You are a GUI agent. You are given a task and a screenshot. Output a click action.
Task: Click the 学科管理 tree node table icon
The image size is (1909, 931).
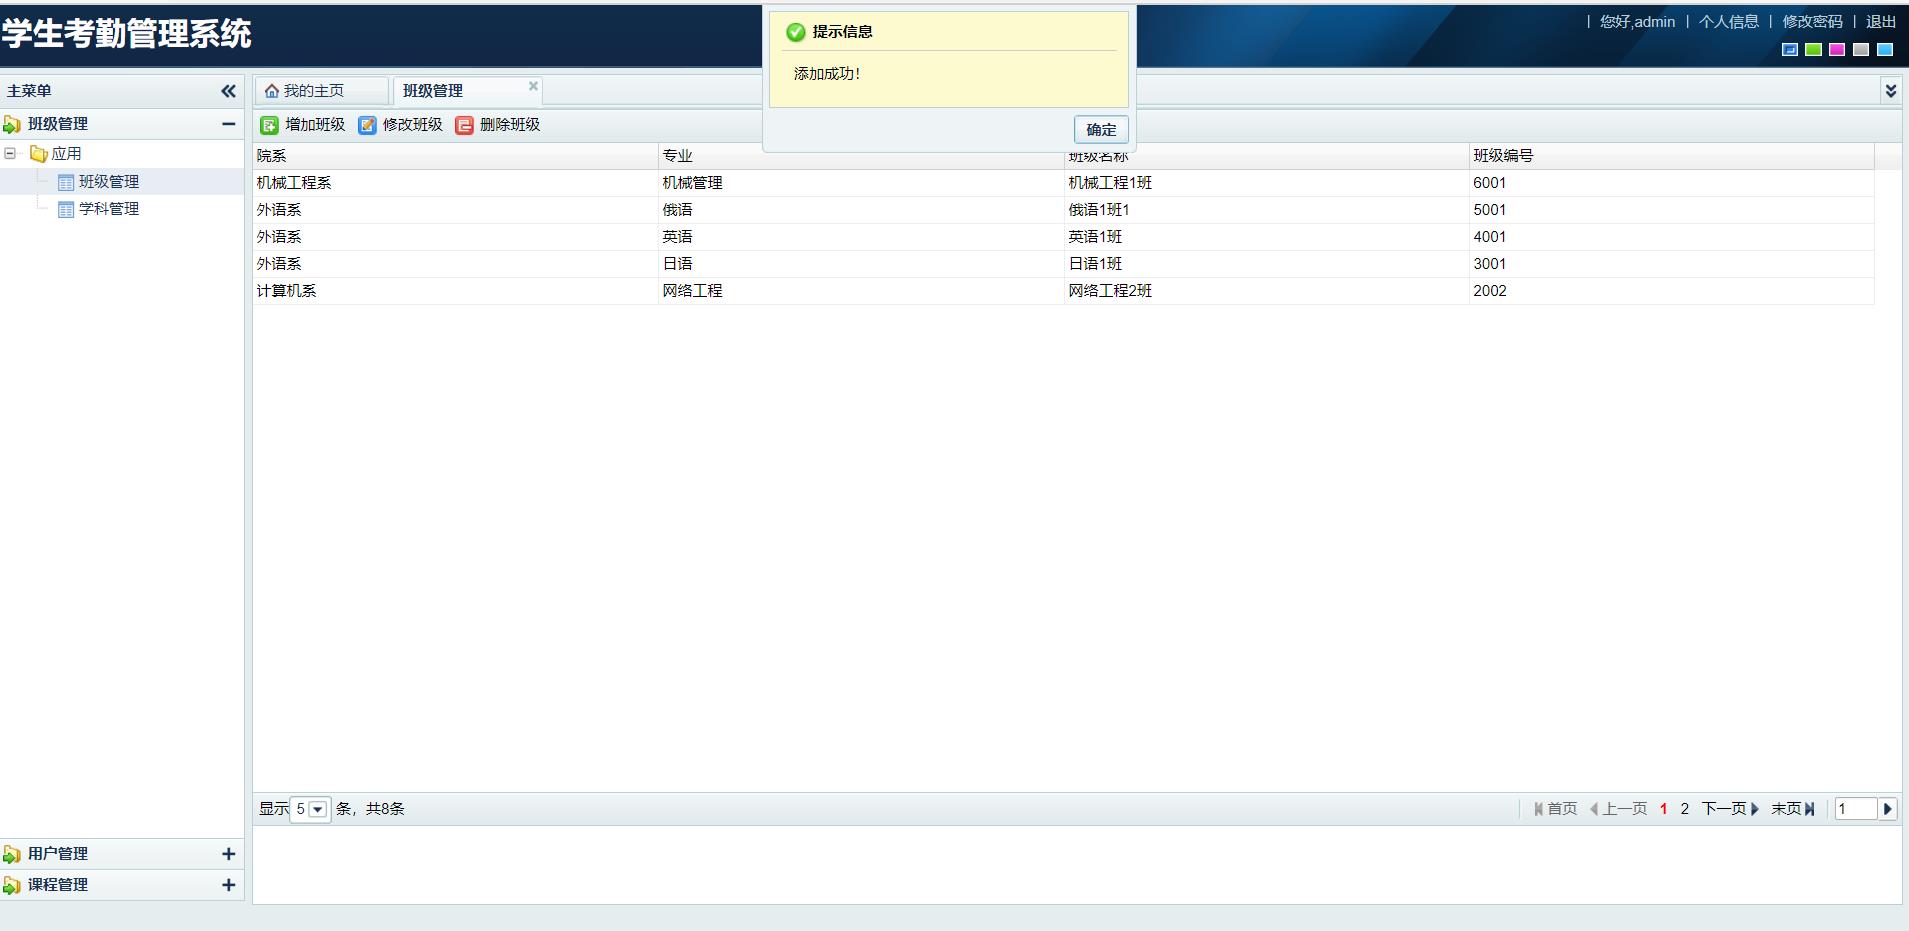click(x=66, y=209)
